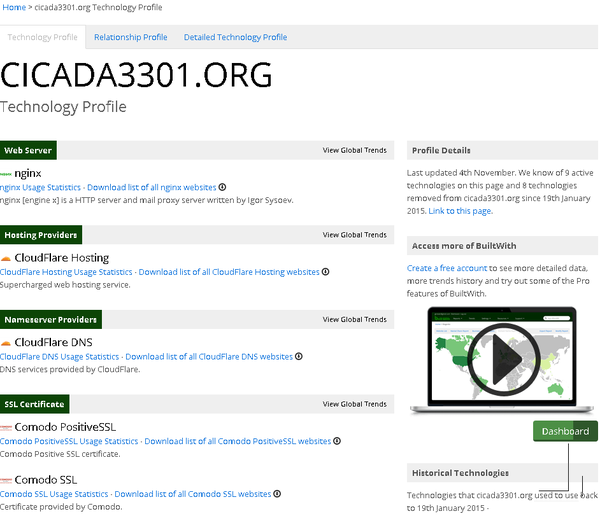Go to Home via breadcrumb

(x=14, y=7)
